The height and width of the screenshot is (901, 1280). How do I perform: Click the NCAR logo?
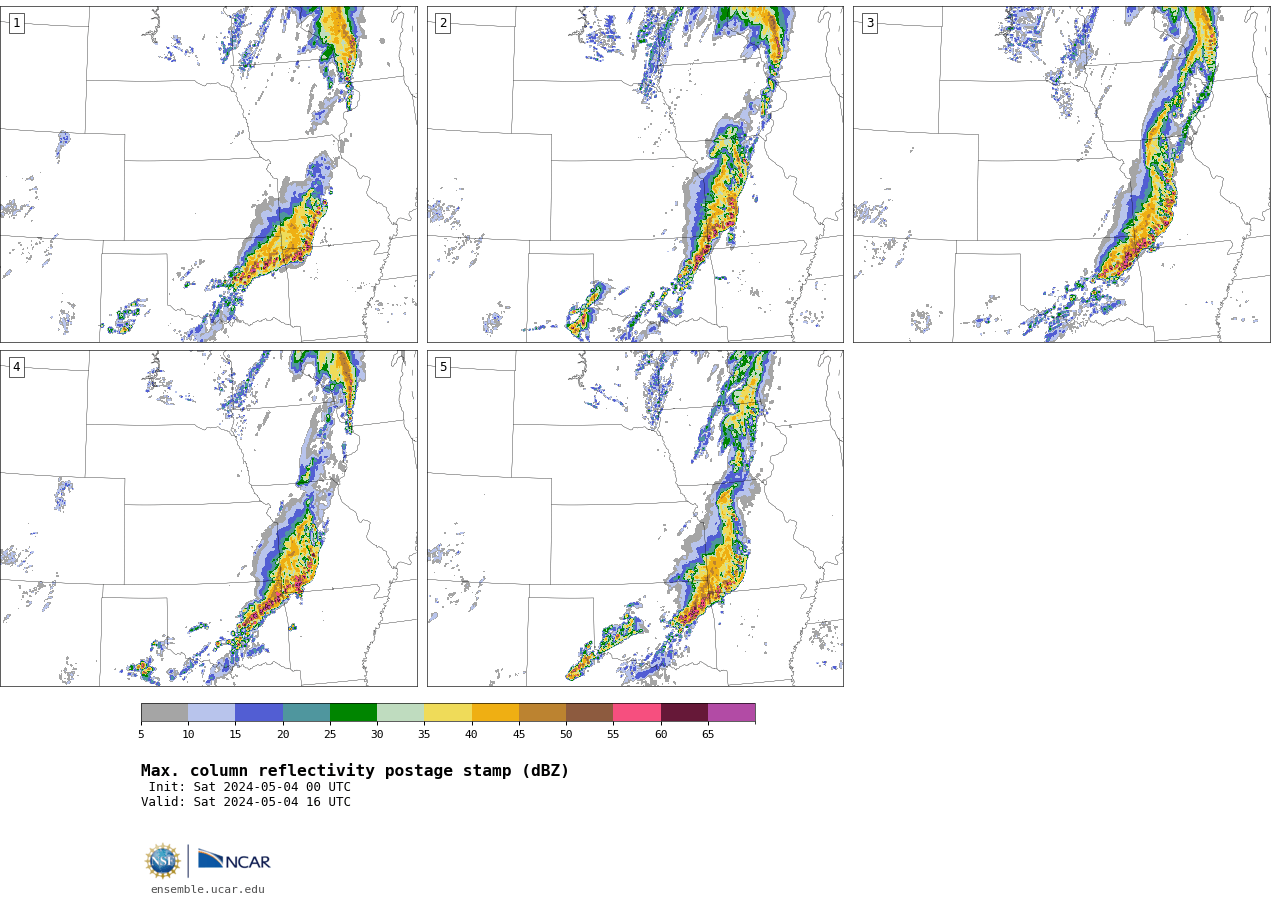click(x=234, y=860)
